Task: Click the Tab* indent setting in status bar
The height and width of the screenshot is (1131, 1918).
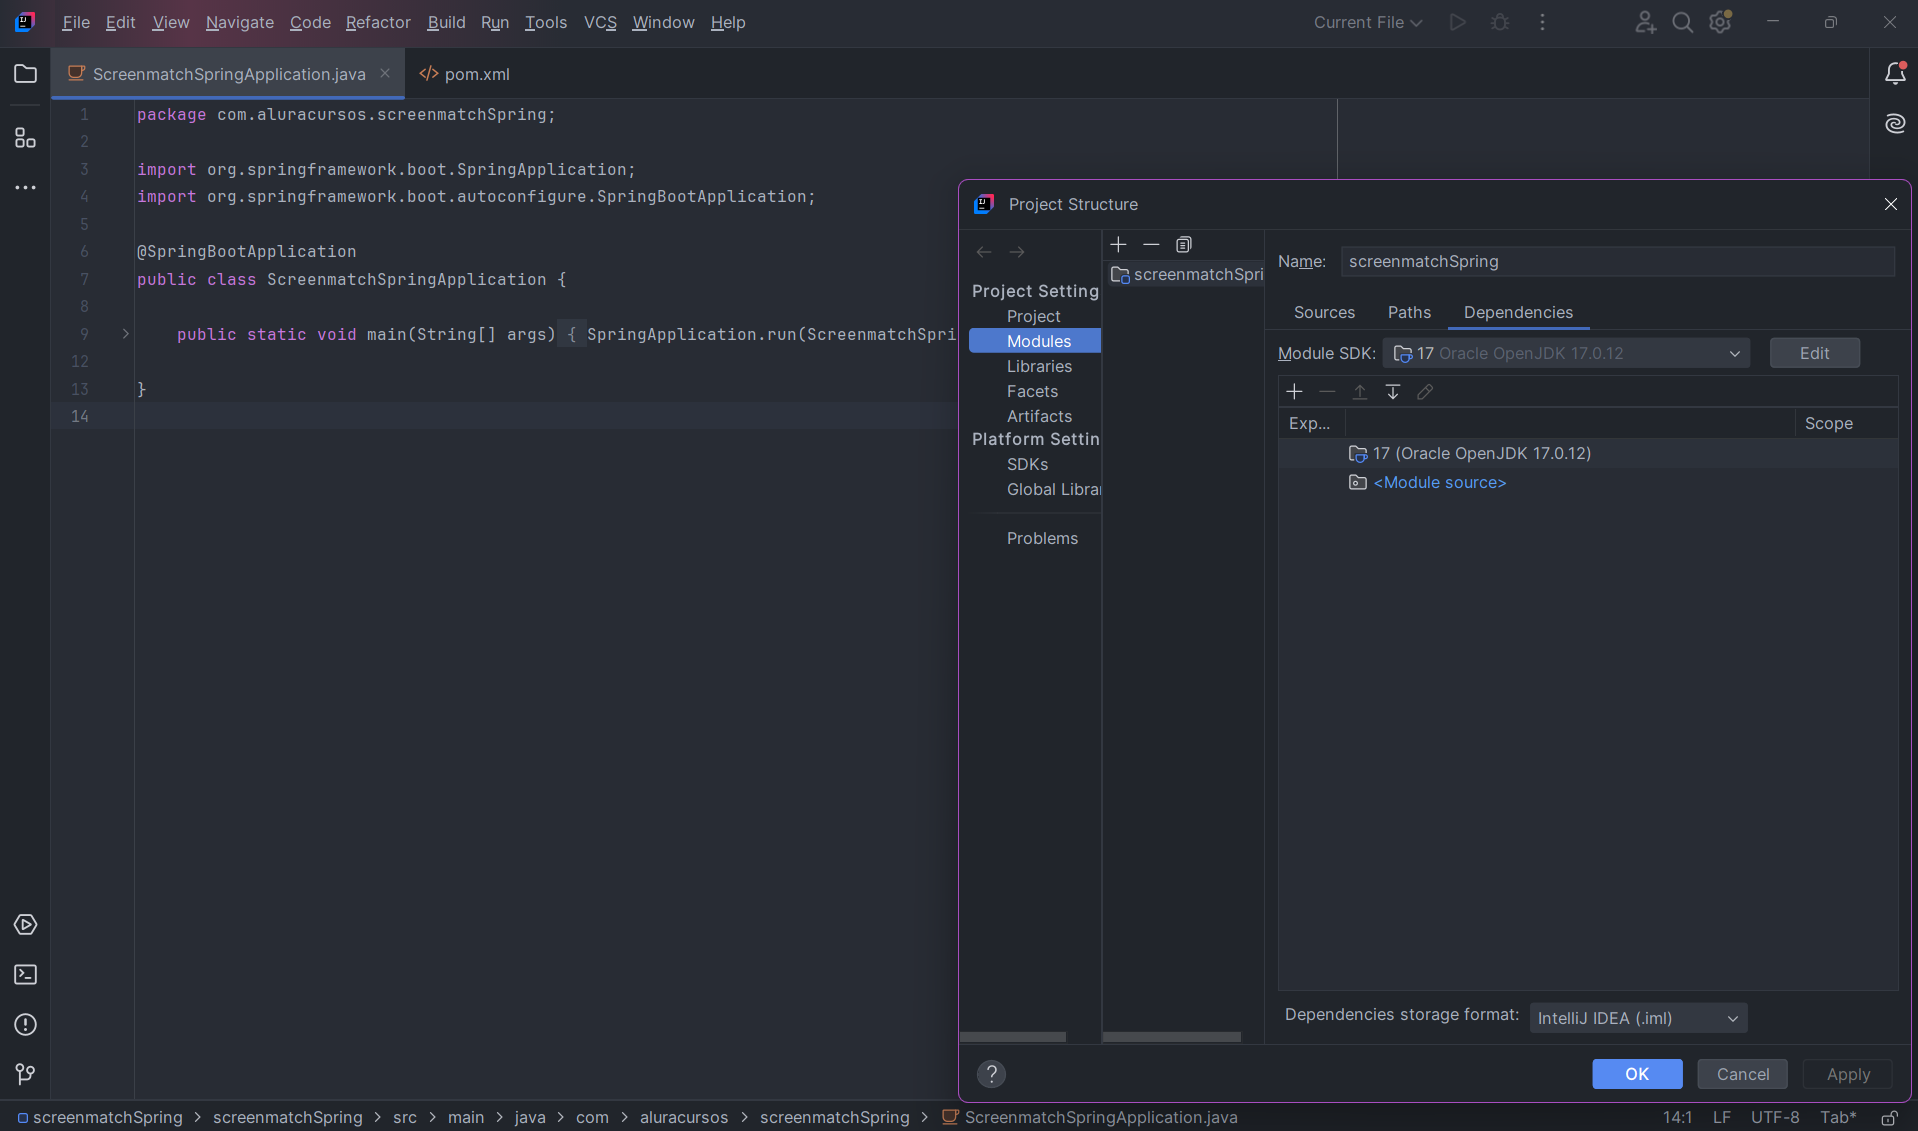Action: click(1837, 1117)
